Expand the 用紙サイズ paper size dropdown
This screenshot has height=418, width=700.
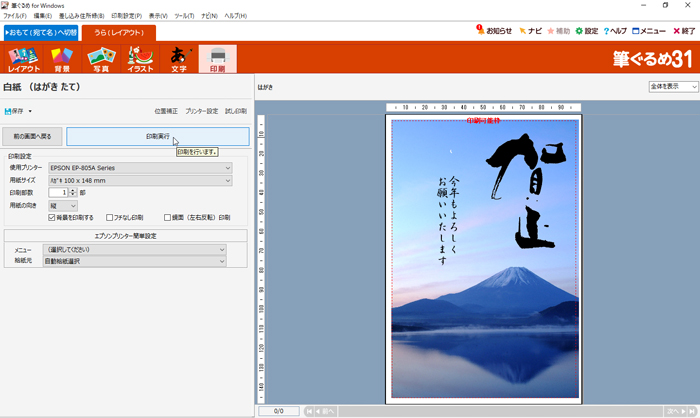[139, 180]
